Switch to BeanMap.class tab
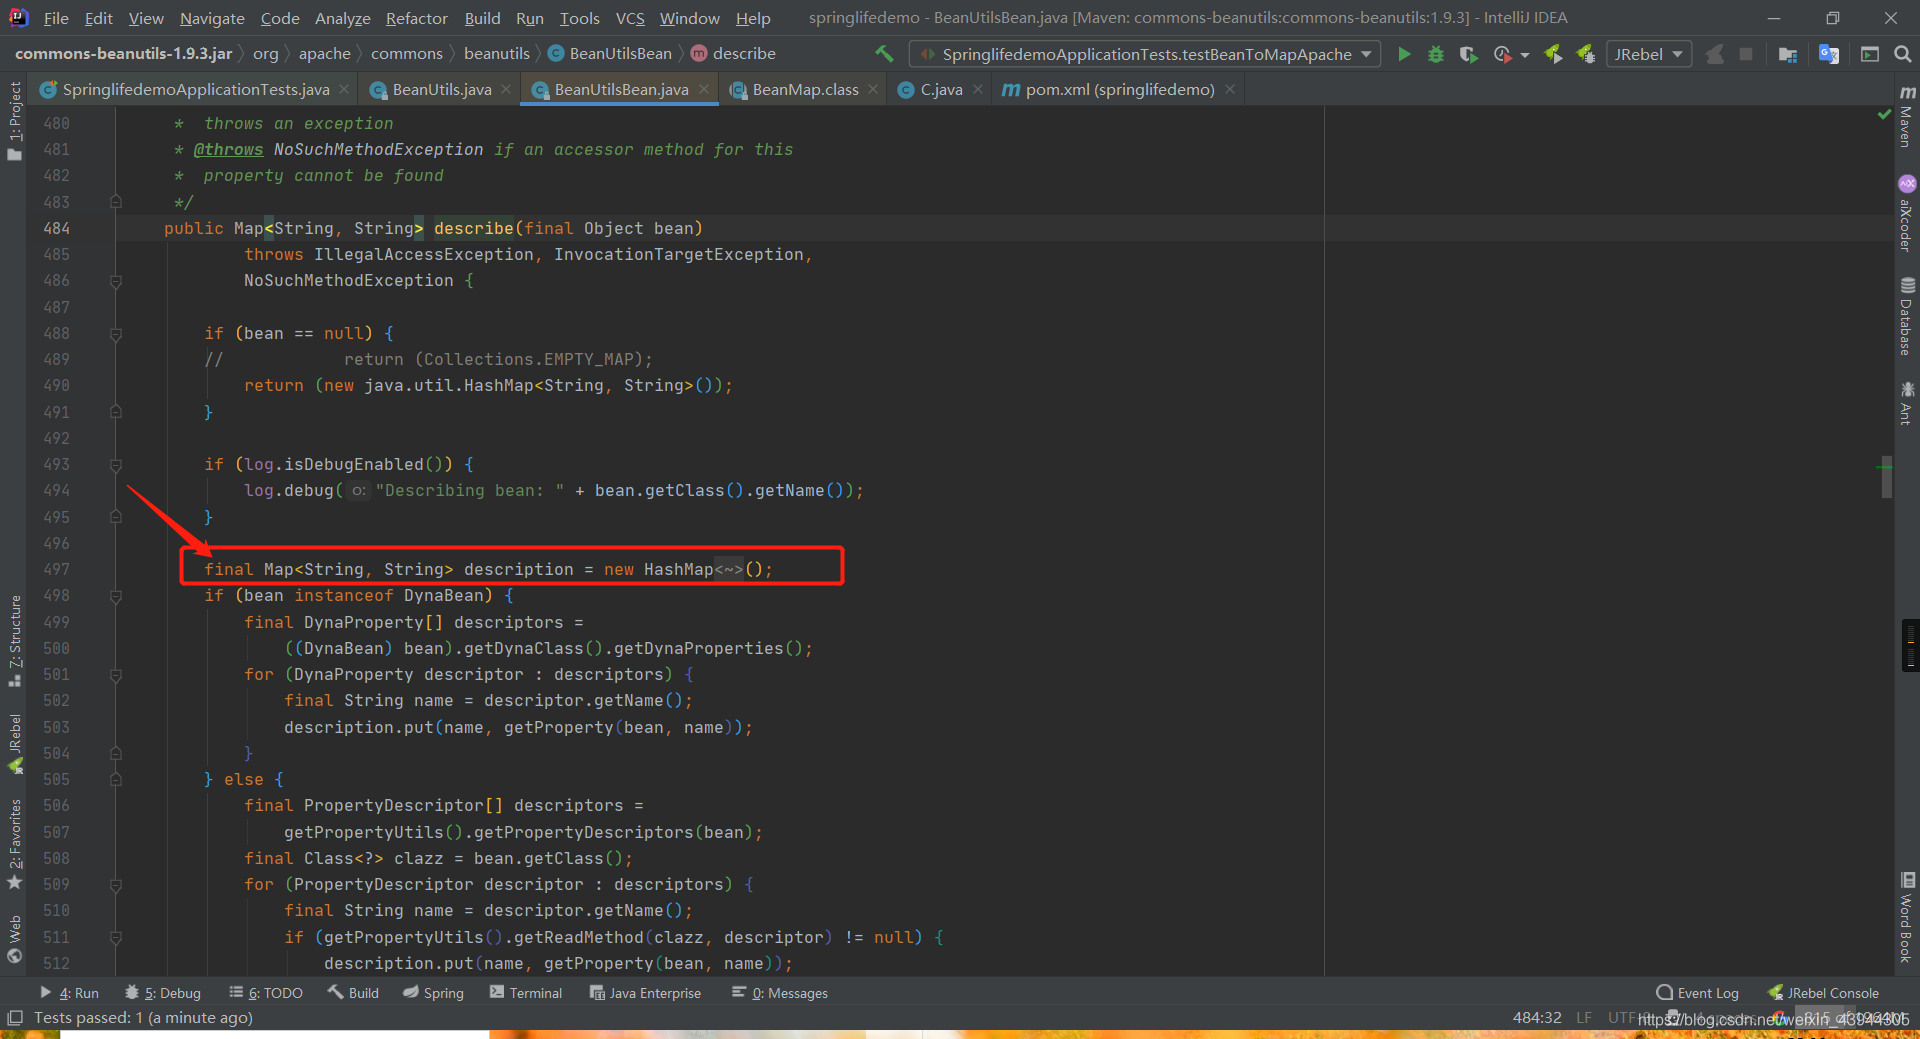The height and width of the screenshot is (1039, 1920). click(x=805, y=90)
